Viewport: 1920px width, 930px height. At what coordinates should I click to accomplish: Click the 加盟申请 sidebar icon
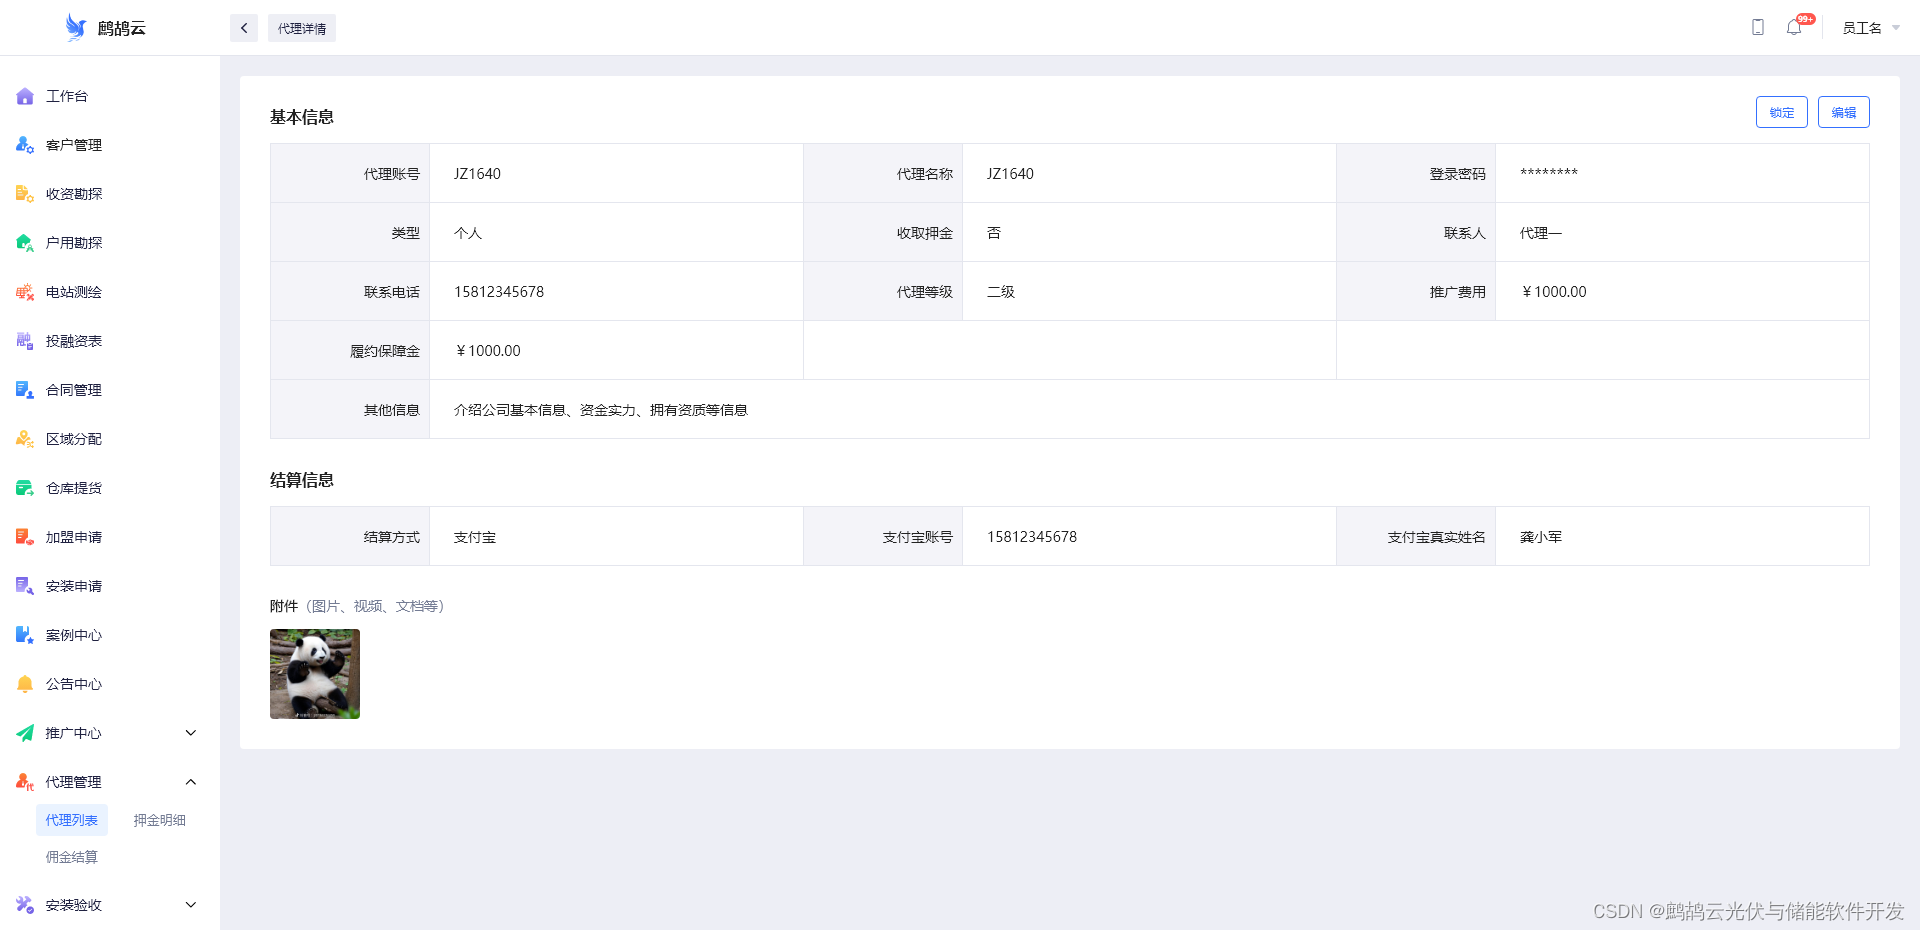click(25, 537)
